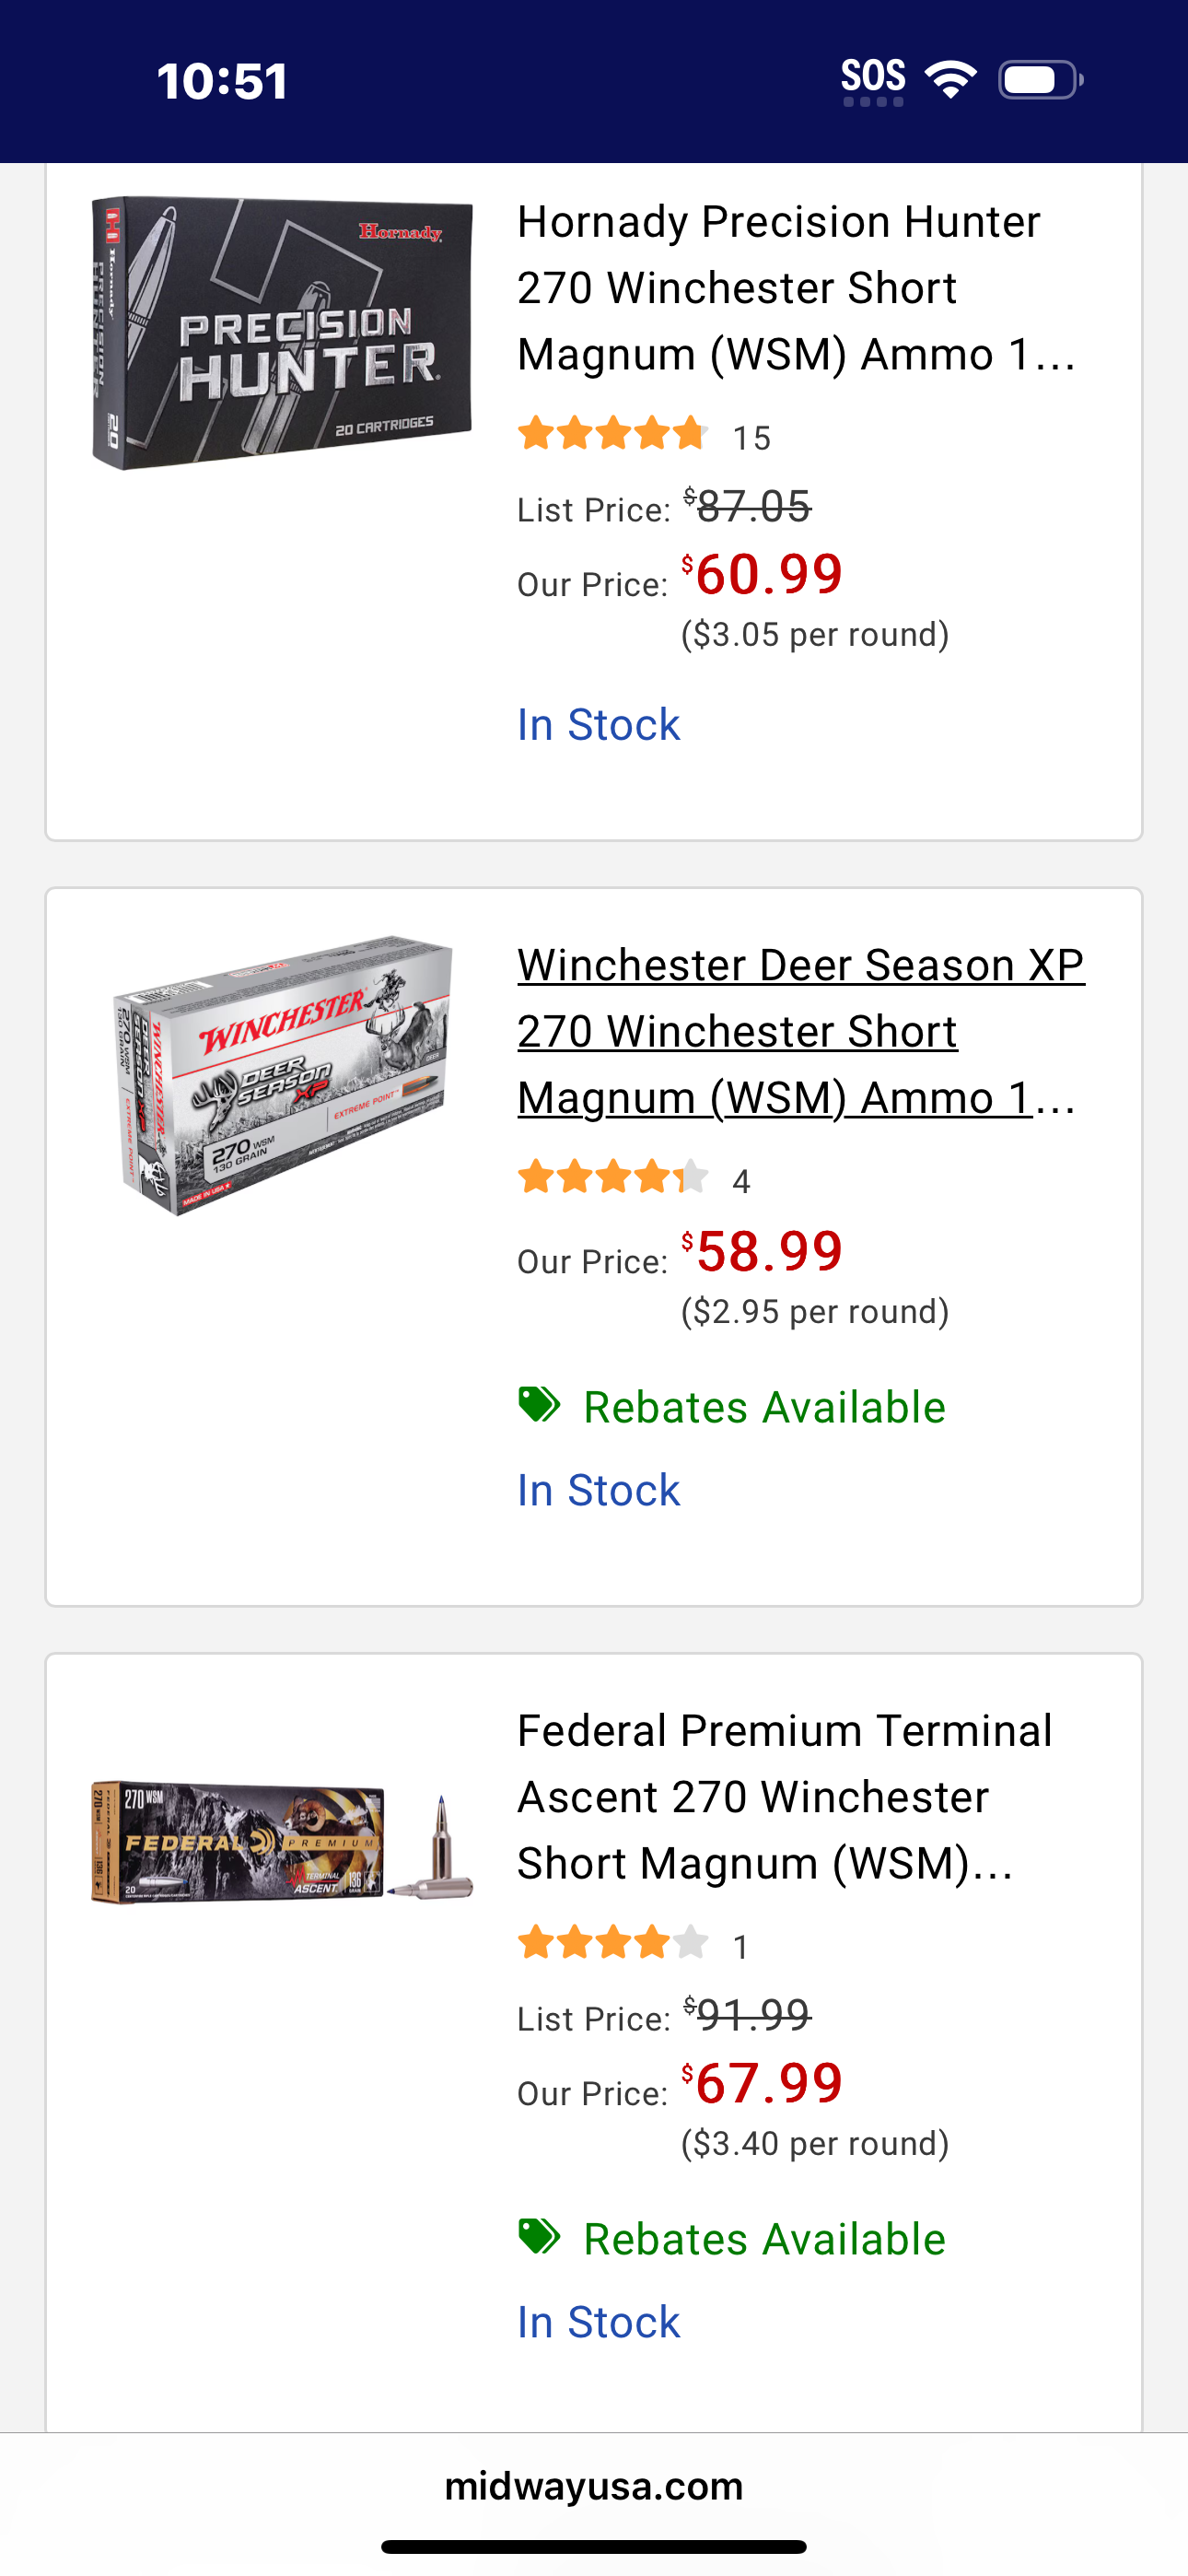Tap Rebates Available under Federal listing
The height and width of the screenshot is (2576, 1188).
(x=764, y=2239)
